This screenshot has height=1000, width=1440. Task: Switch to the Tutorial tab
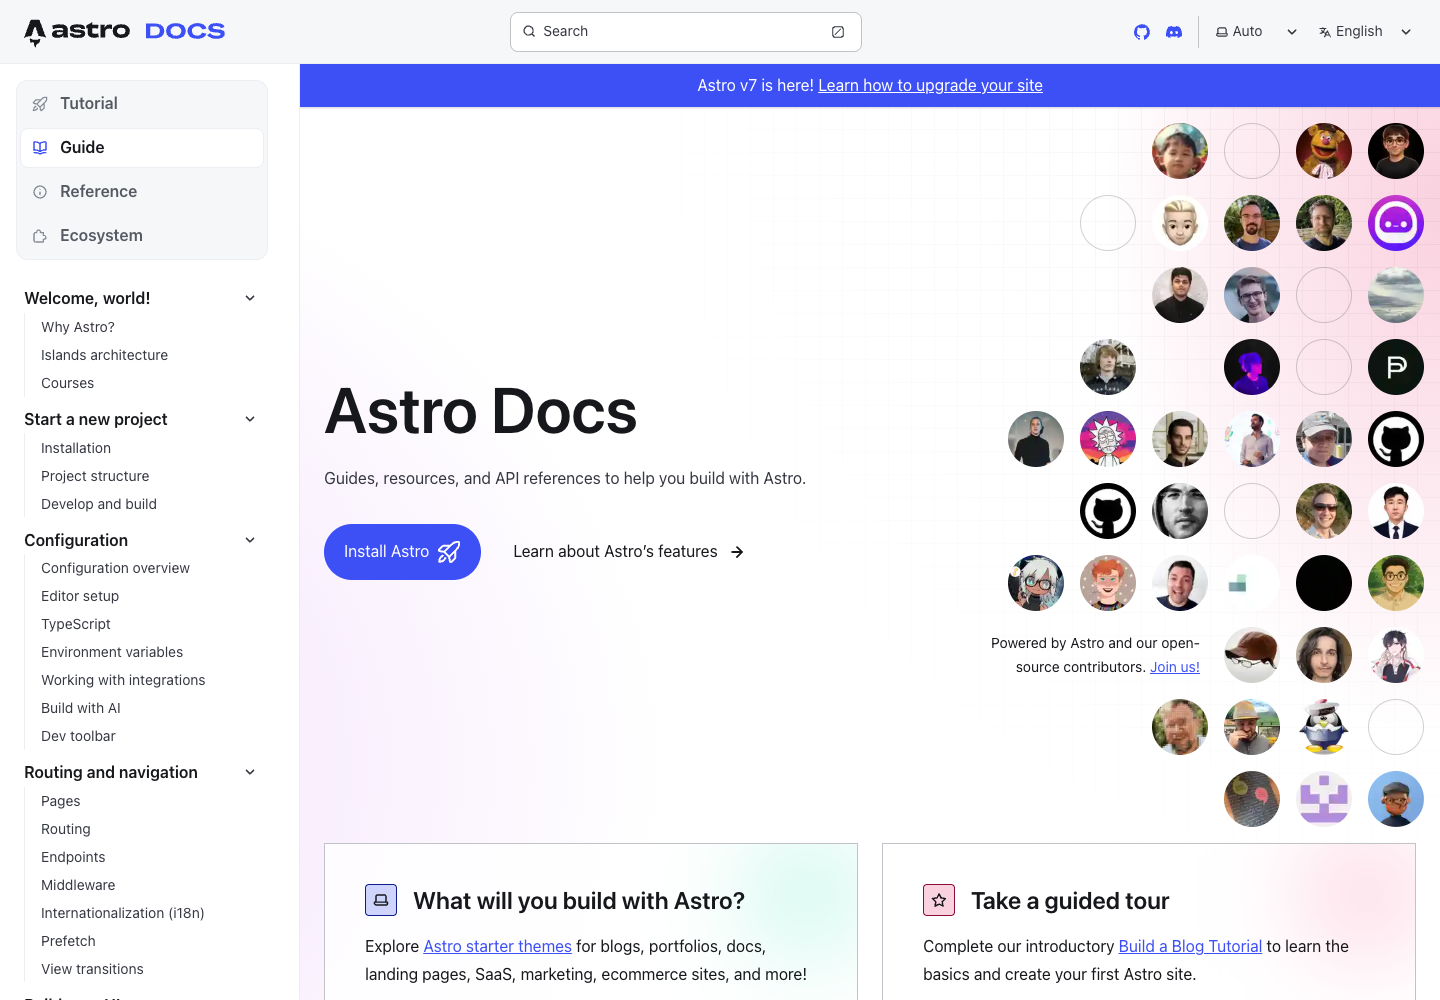click(142, 104)
